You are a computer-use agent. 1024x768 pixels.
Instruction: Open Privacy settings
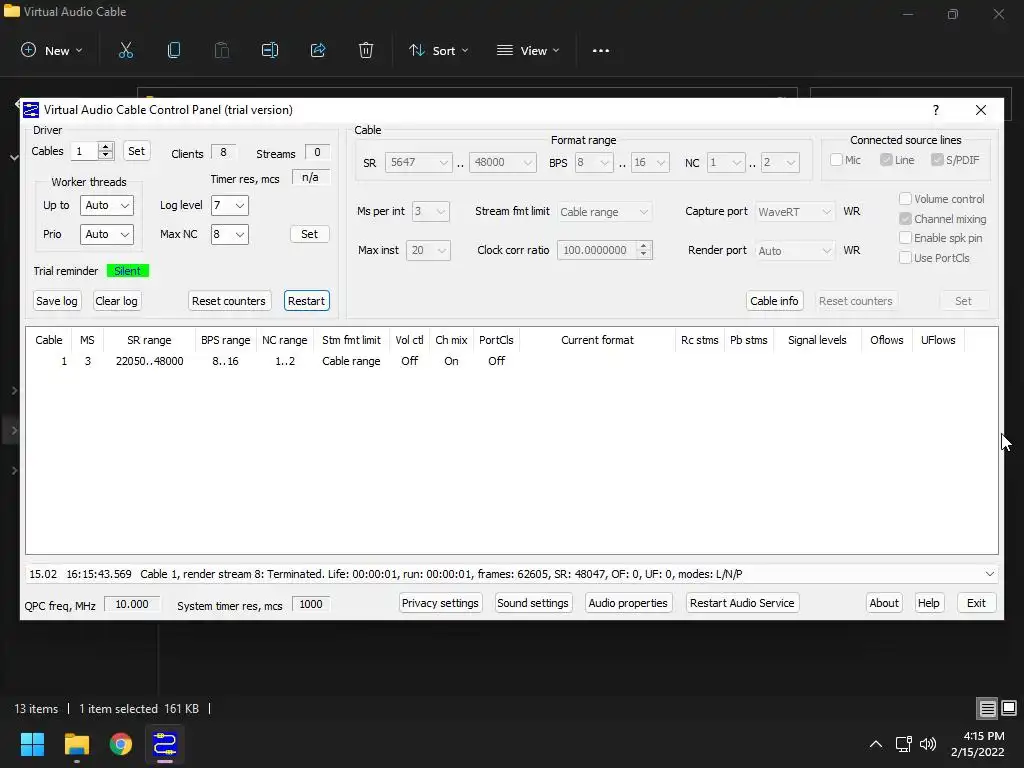click(x=440, y=603)
